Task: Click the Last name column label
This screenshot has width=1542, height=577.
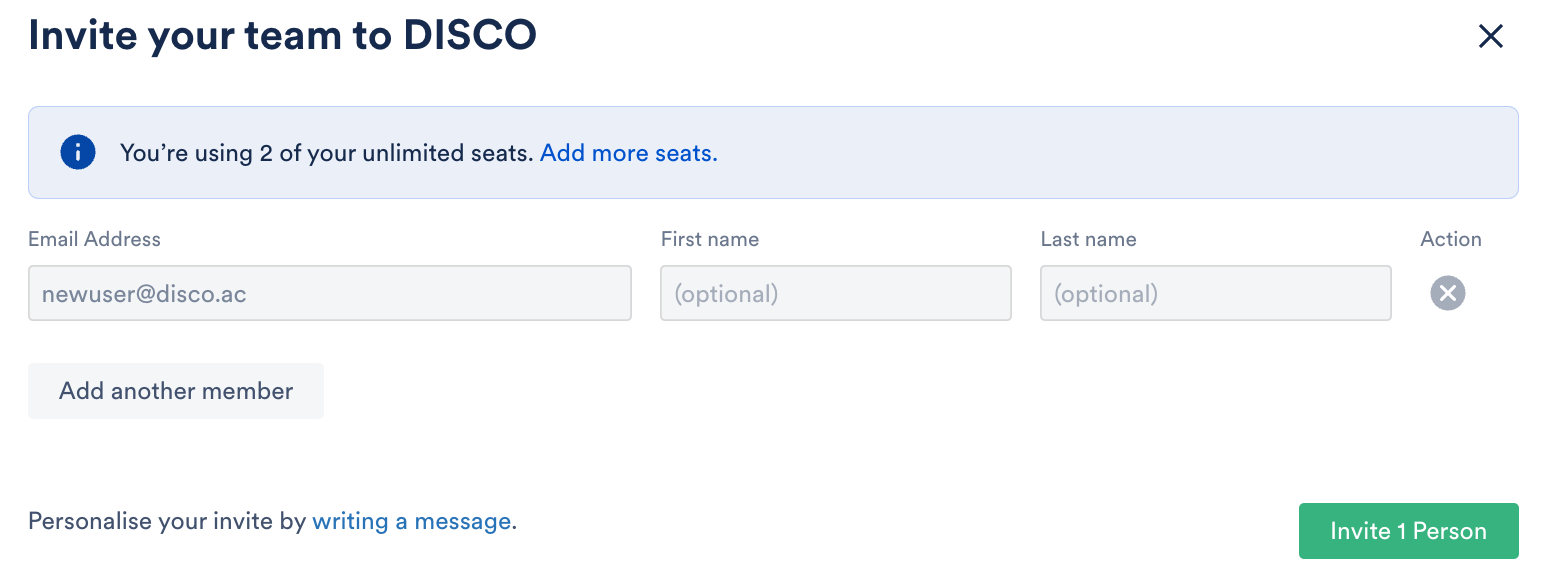Action: tap(1088, 239)
